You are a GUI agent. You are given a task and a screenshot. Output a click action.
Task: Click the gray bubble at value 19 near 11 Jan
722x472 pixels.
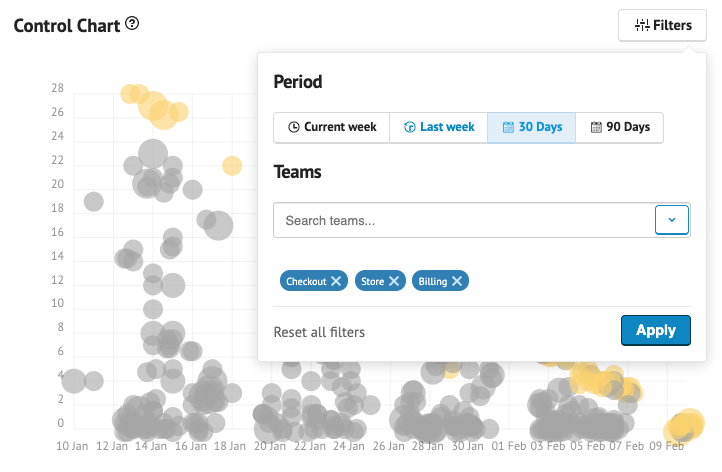(94, 202)
